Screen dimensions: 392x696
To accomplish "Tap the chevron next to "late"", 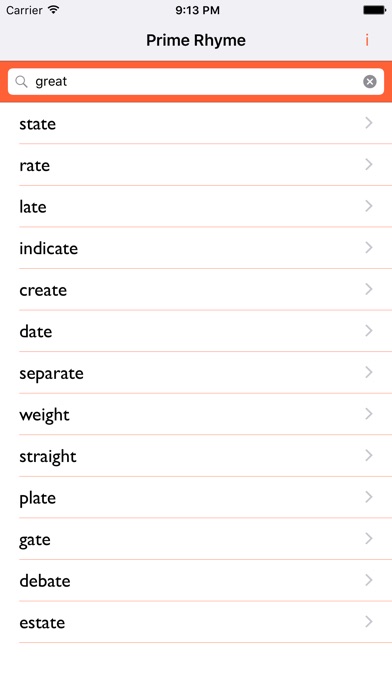I will click(368, 206).
